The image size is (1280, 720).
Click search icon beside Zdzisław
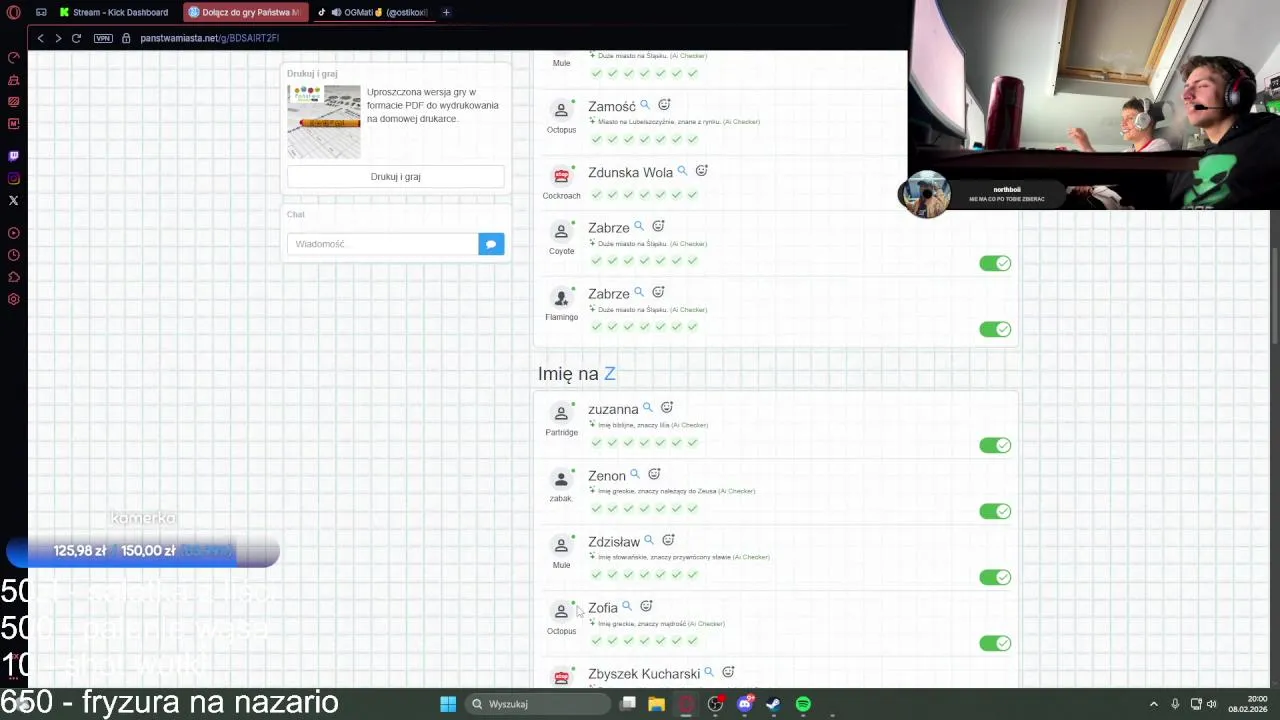point(648,540)
